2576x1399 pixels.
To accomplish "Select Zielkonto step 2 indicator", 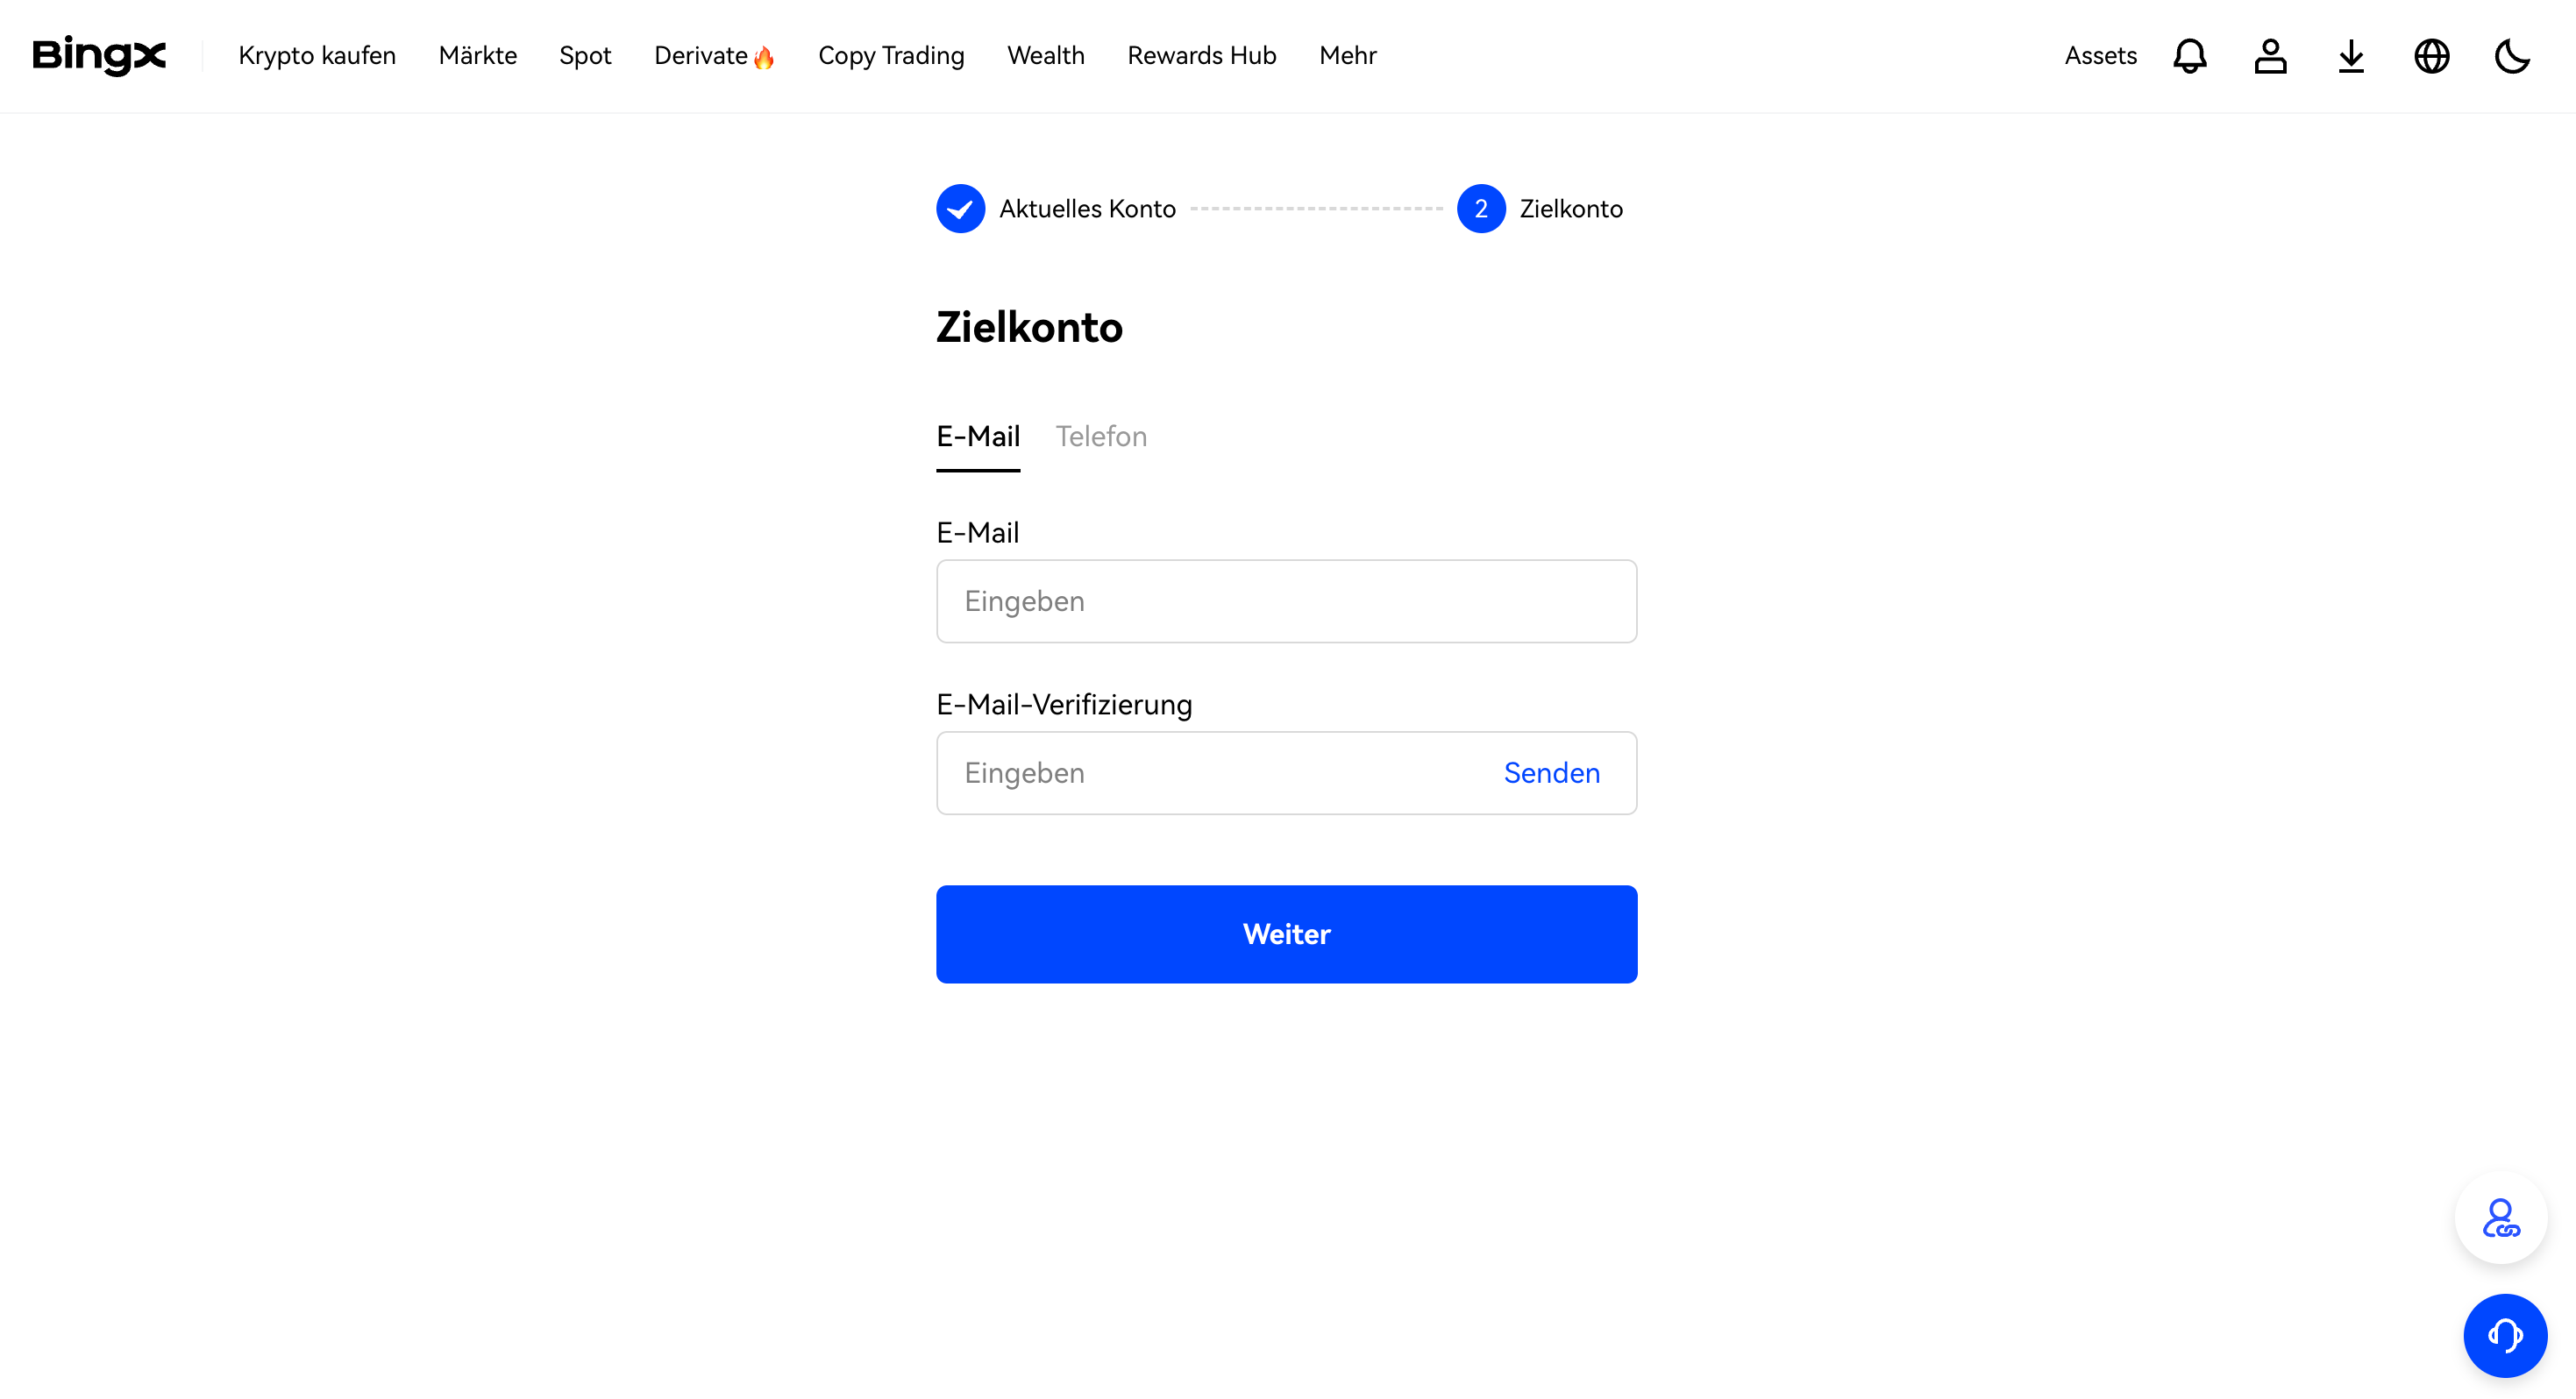I will click(x=1477, y=207).
